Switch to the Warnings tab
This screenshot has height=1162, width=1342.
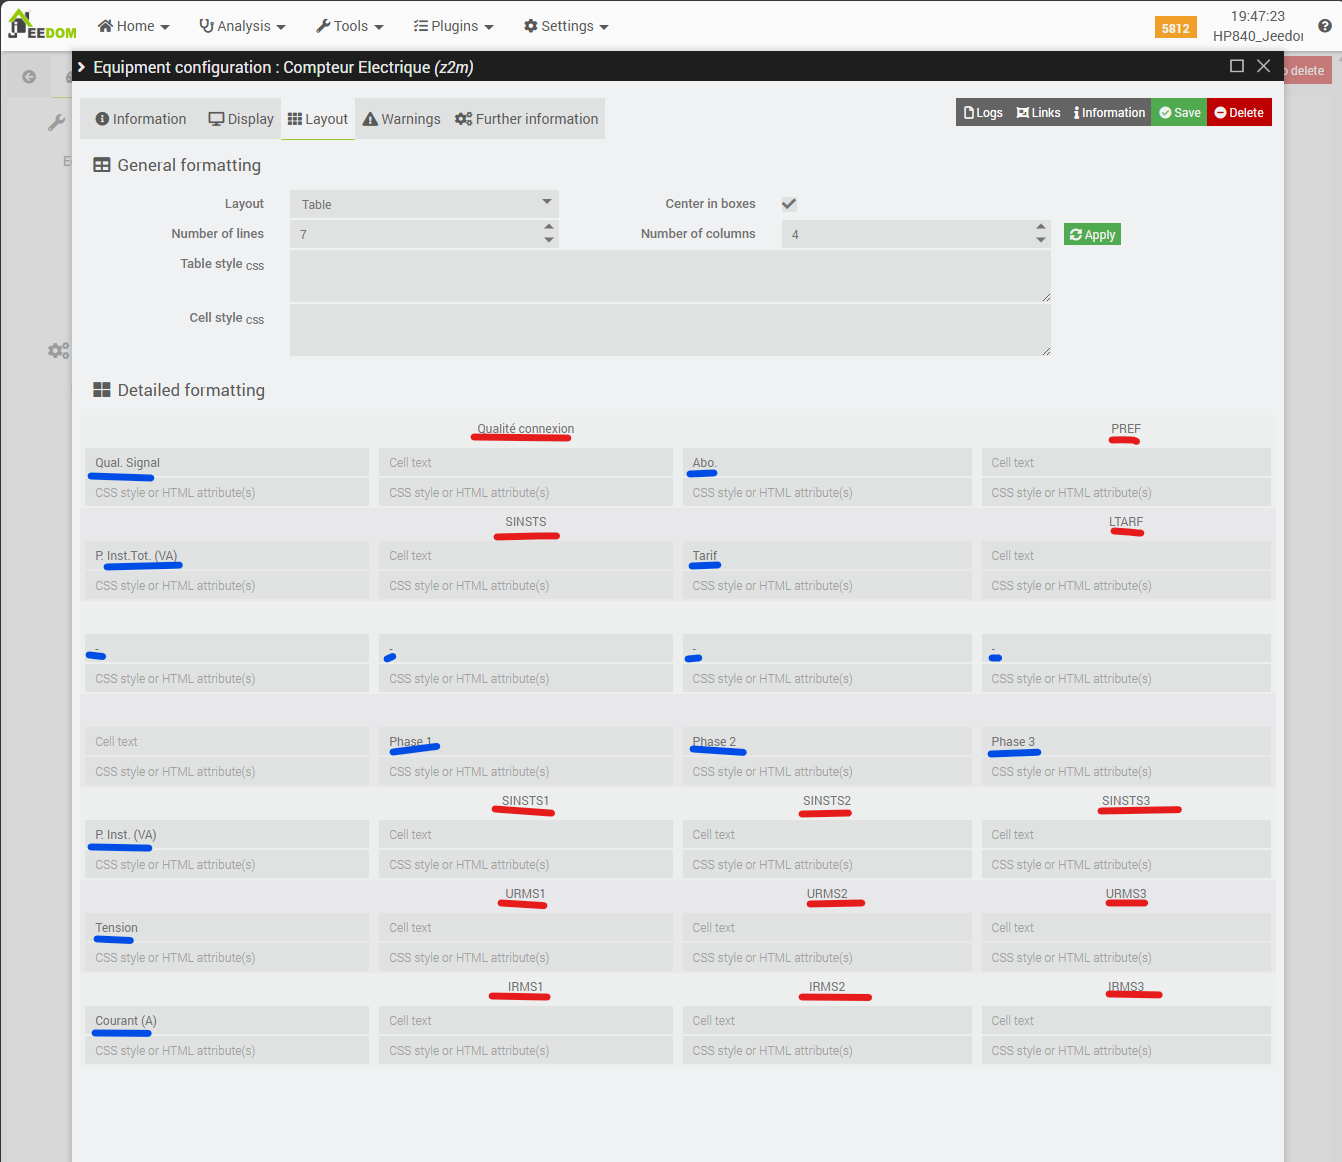401,119
